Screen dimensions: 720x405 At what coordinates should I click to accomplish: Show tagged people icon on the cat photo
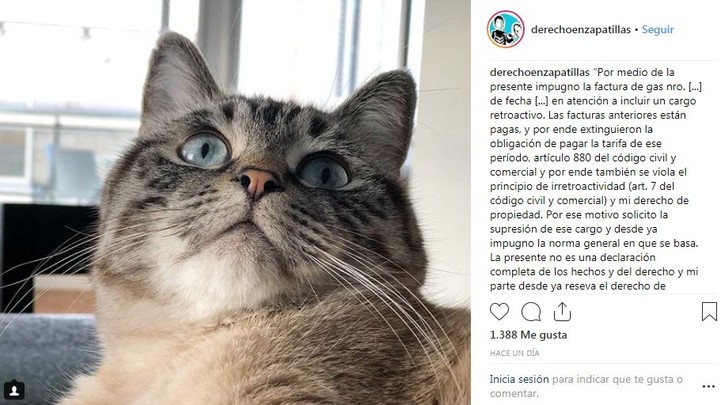point(14,390)
